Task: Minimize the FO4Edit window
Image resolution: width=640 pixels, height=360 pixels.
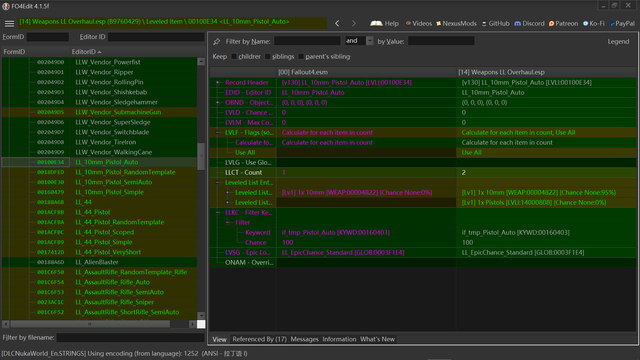Action: pos(603,6)
